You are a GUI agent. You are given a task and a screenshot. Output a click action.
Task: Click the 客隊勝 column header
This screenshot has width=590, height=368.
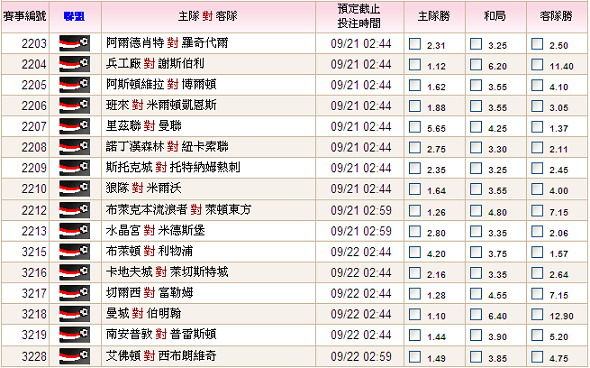click(556, 16)
